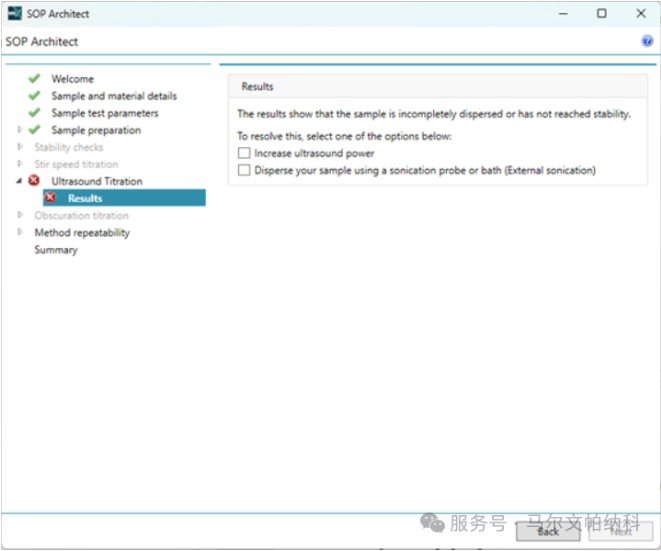Screen dimensions: 661x551
Task: Click the red error icon beside Ultrasound Titration
Action: [x=35, y=181]
